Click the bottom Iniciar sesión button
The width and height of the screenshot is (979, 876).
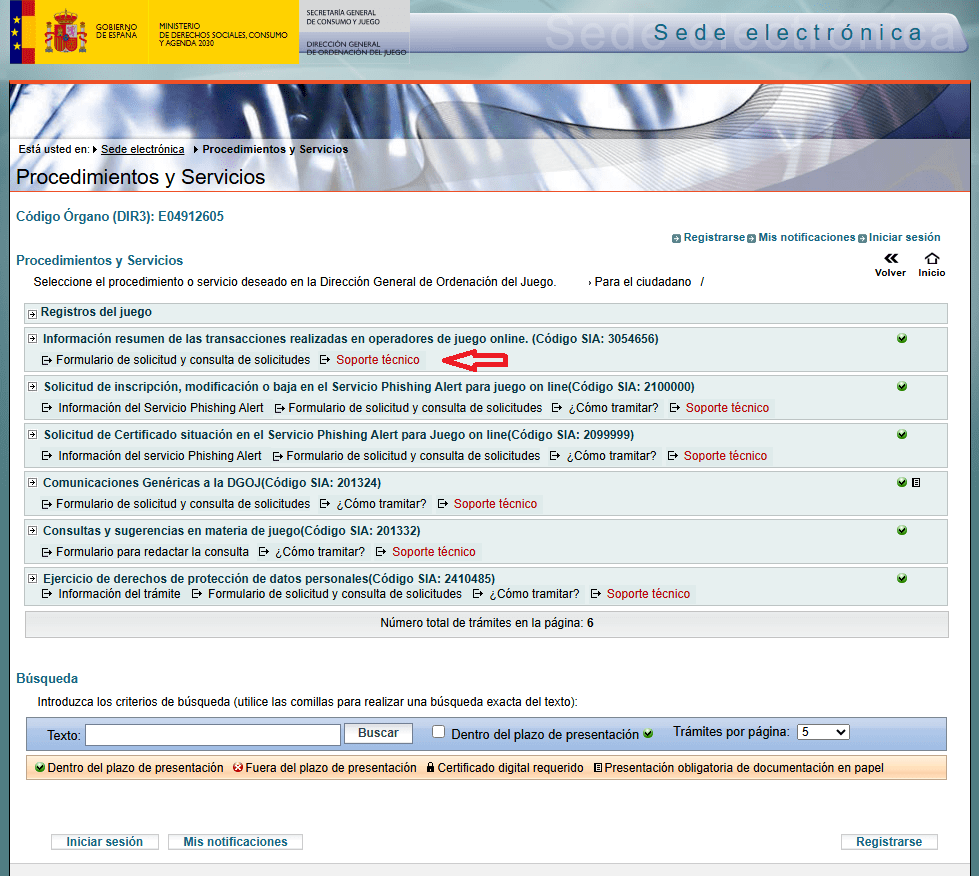104,842
